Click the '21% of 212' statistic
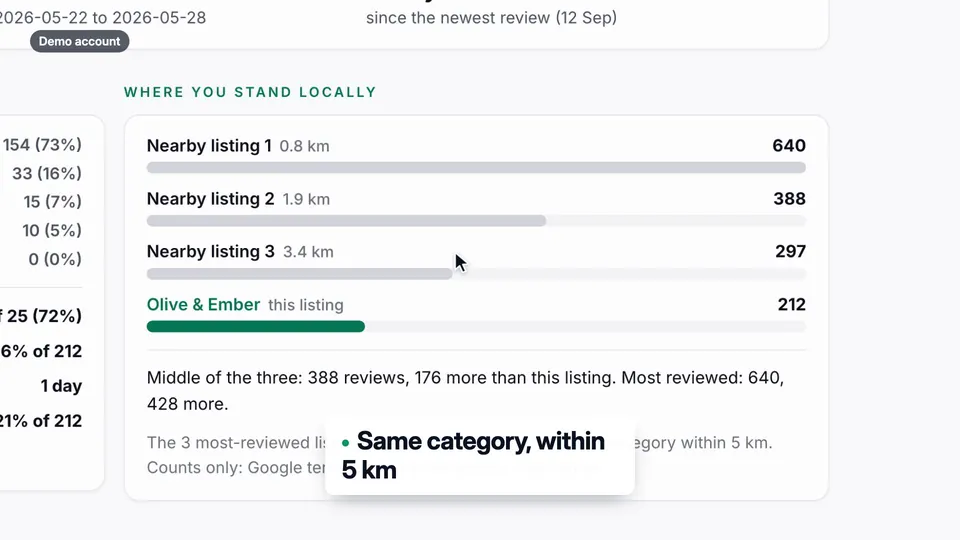Image resolution: width=960 pixels, height=540 pixels. click(41, 421)
